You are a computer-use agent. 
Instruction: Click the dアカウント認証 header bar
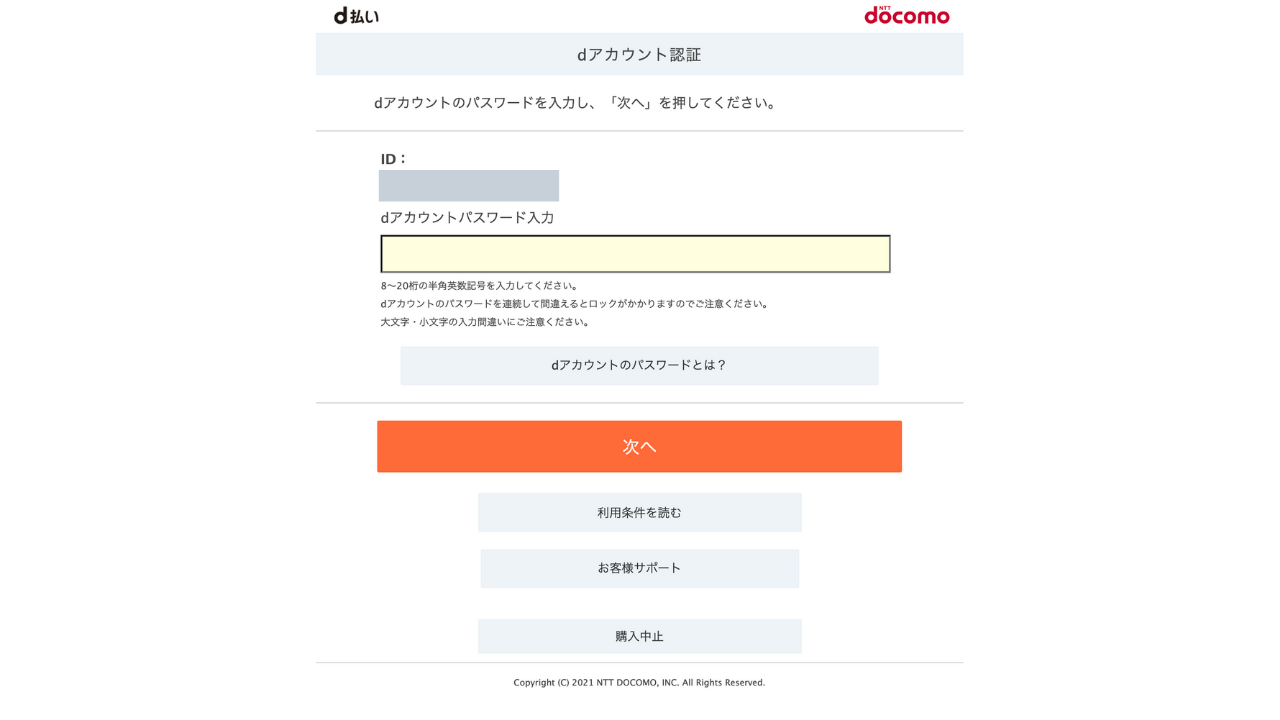[x=639, y=54]
